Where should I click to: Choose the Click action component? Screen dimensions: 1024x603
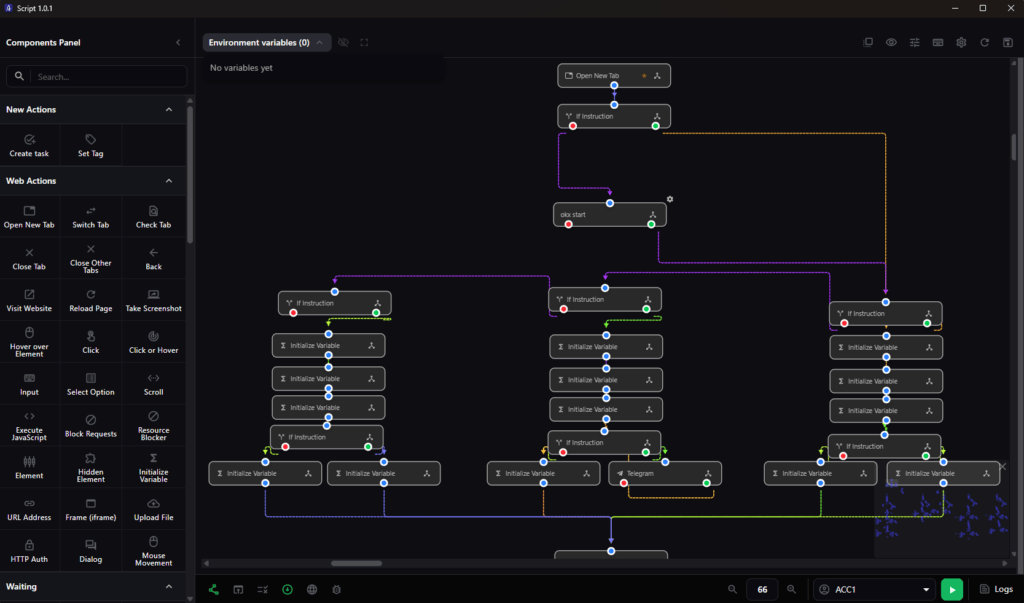91,342
